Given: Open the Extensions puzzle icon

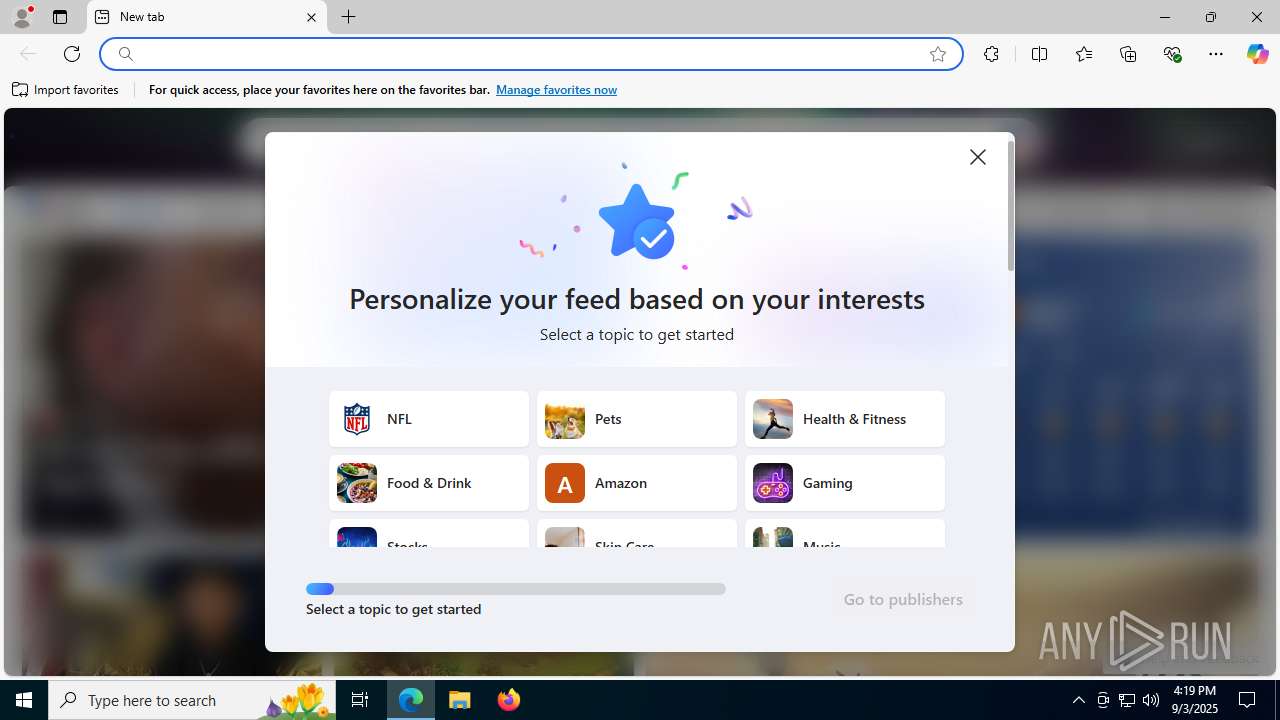Looking at the screenshot, I should 991,54.
